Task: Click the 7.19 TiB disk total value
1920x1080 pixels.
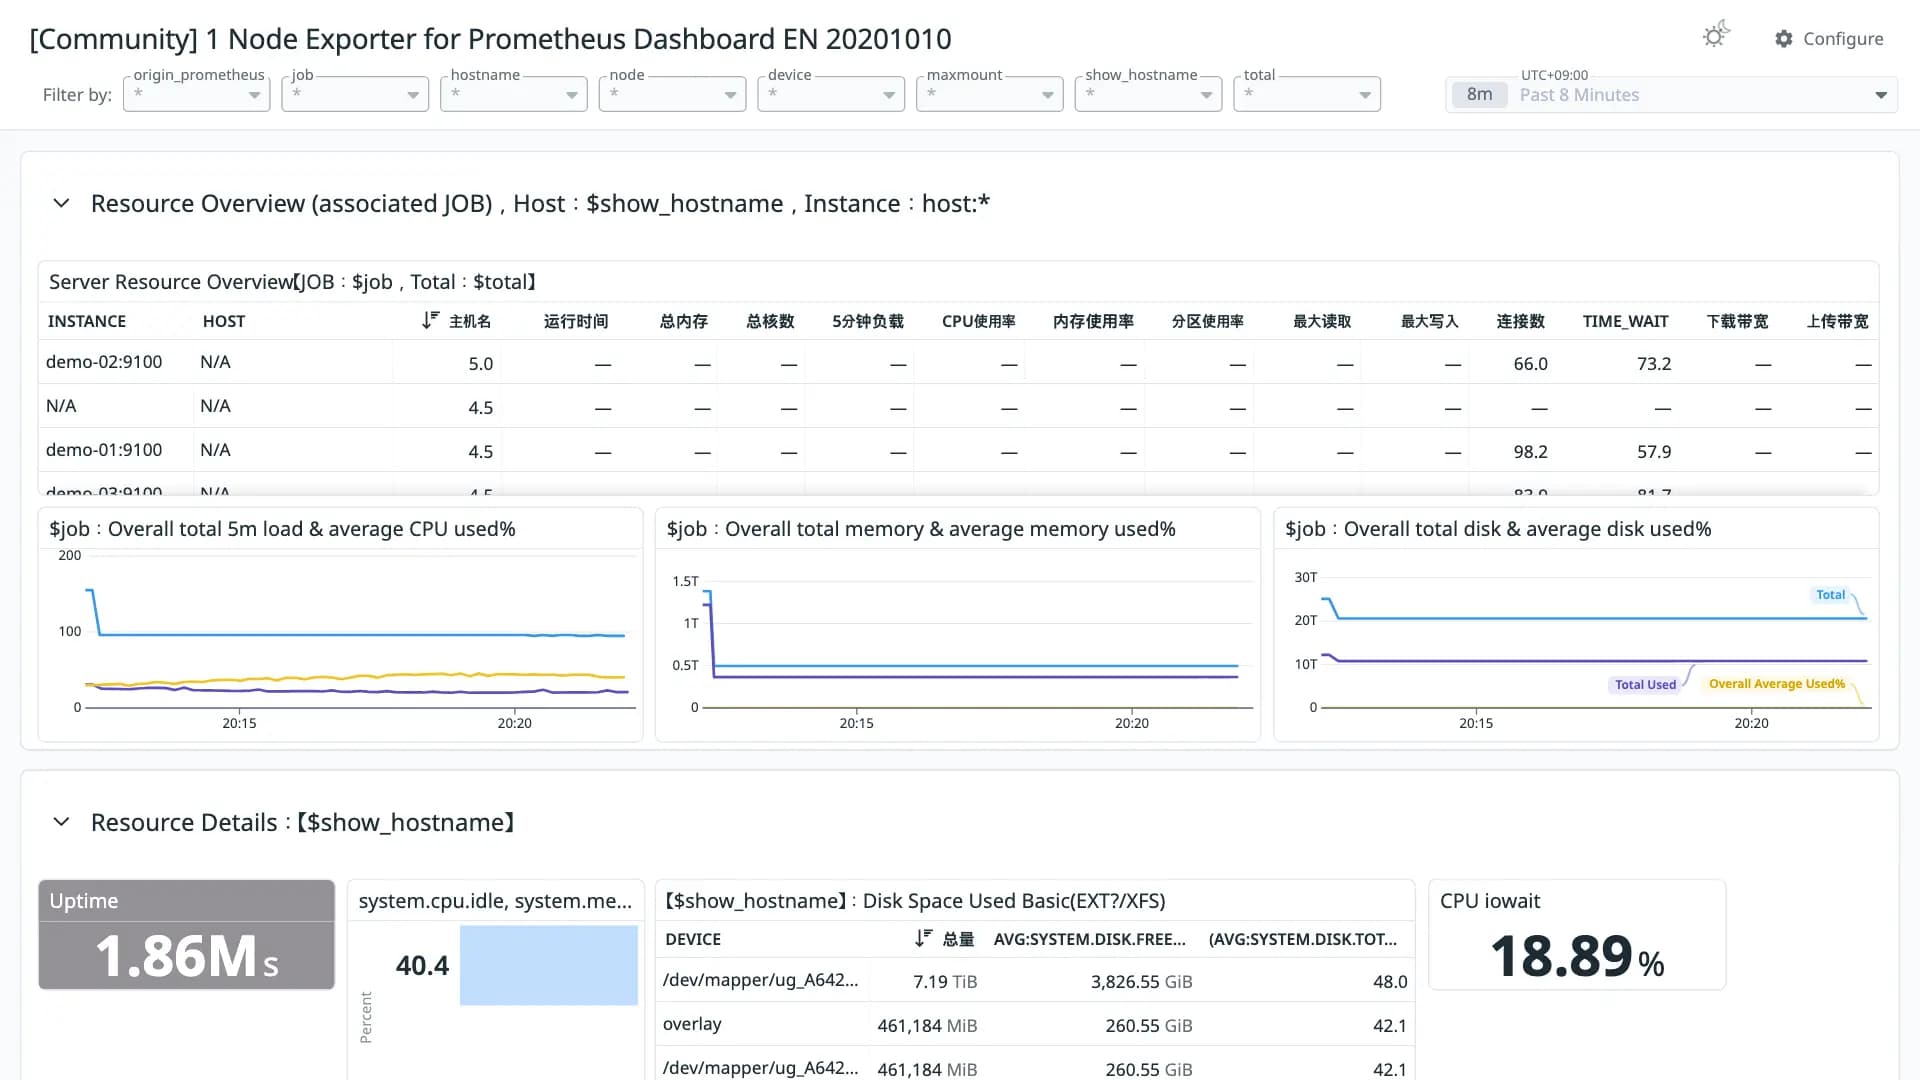Action: pyautogui.click(x=945, y=982)
